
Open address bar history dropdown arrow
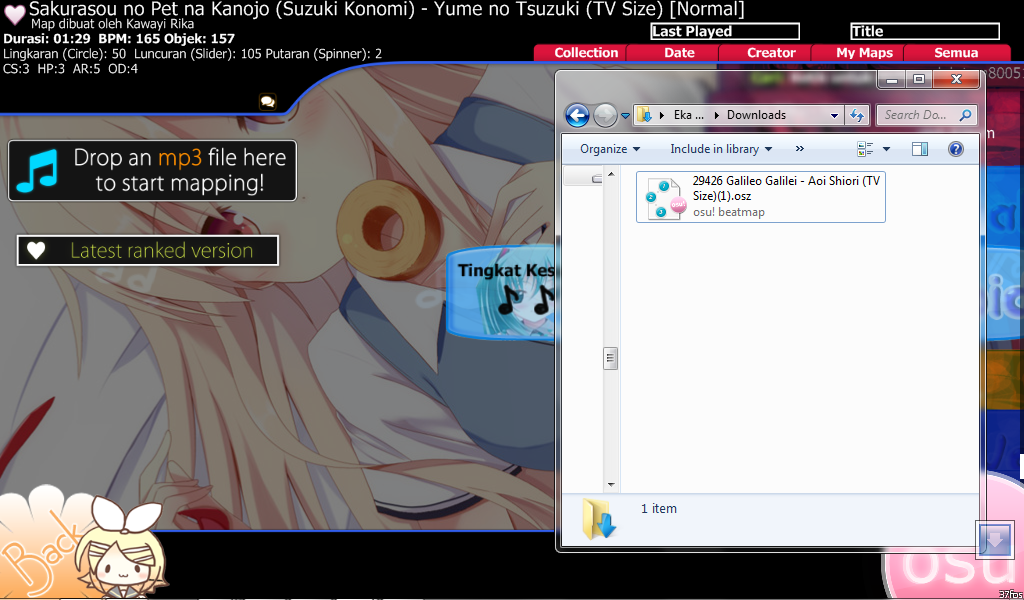[834, 116]
